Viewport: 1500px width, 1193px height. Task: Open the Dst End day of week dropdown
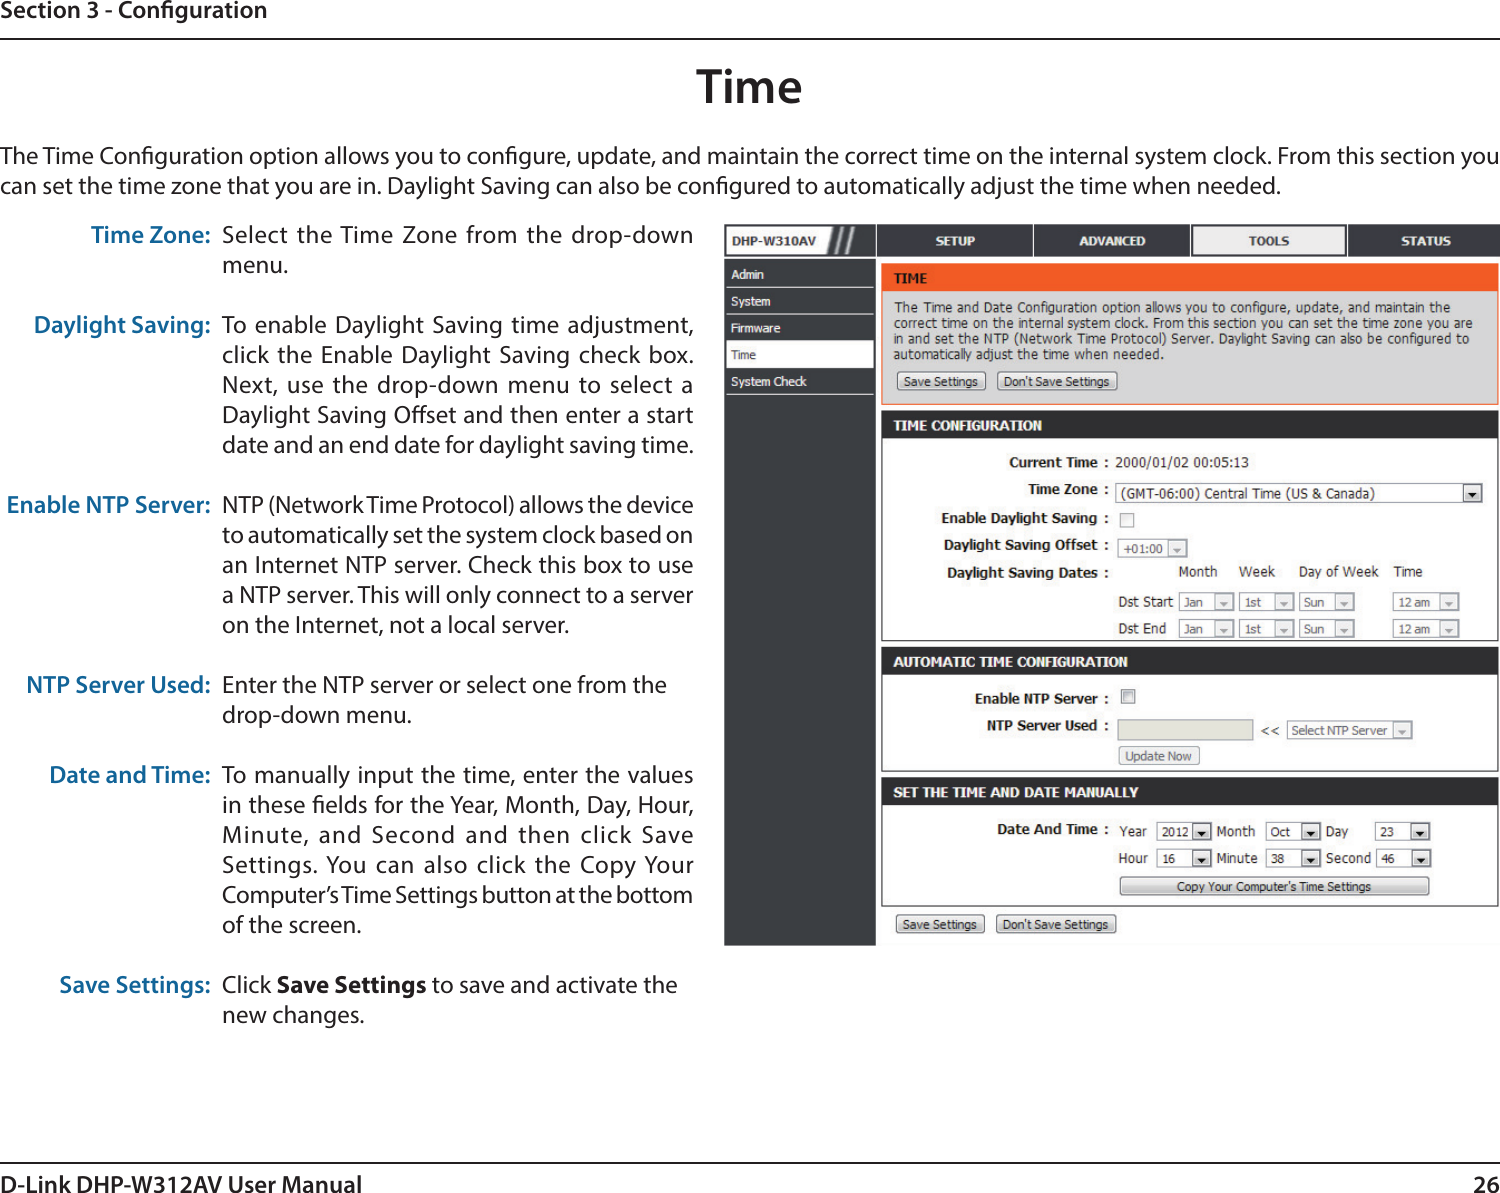[1326, 629]
